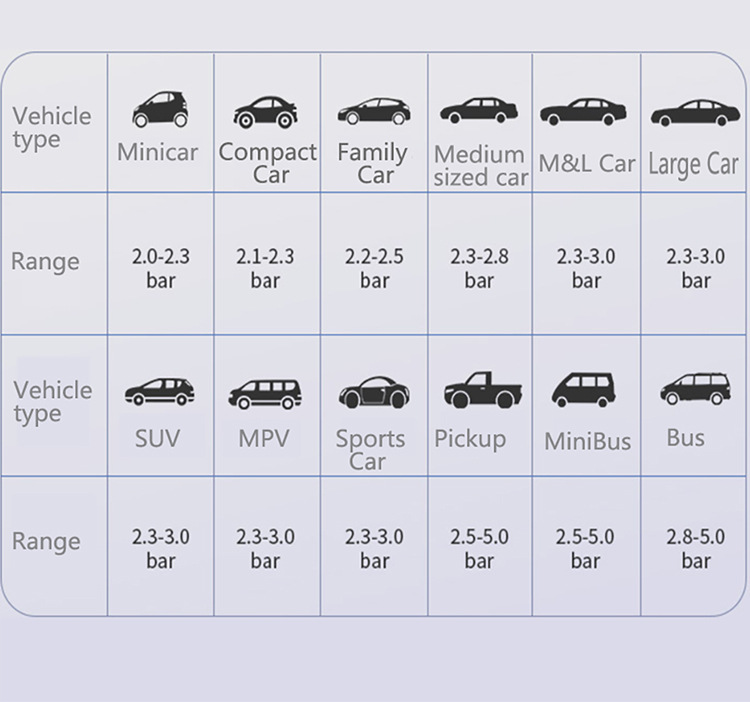750x702 pixels.
Task: Click the bottom Range row header
Action: point(45,541)
